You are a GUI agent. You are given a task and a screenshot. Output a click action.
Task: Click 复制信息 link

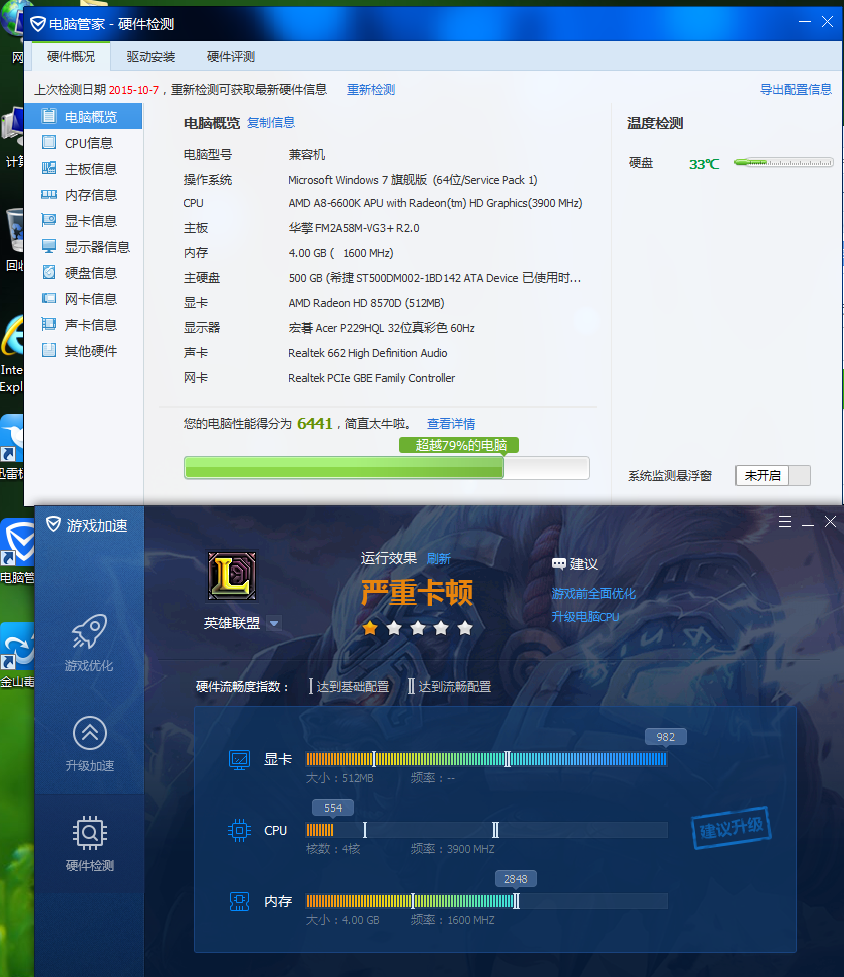point(271,123)
